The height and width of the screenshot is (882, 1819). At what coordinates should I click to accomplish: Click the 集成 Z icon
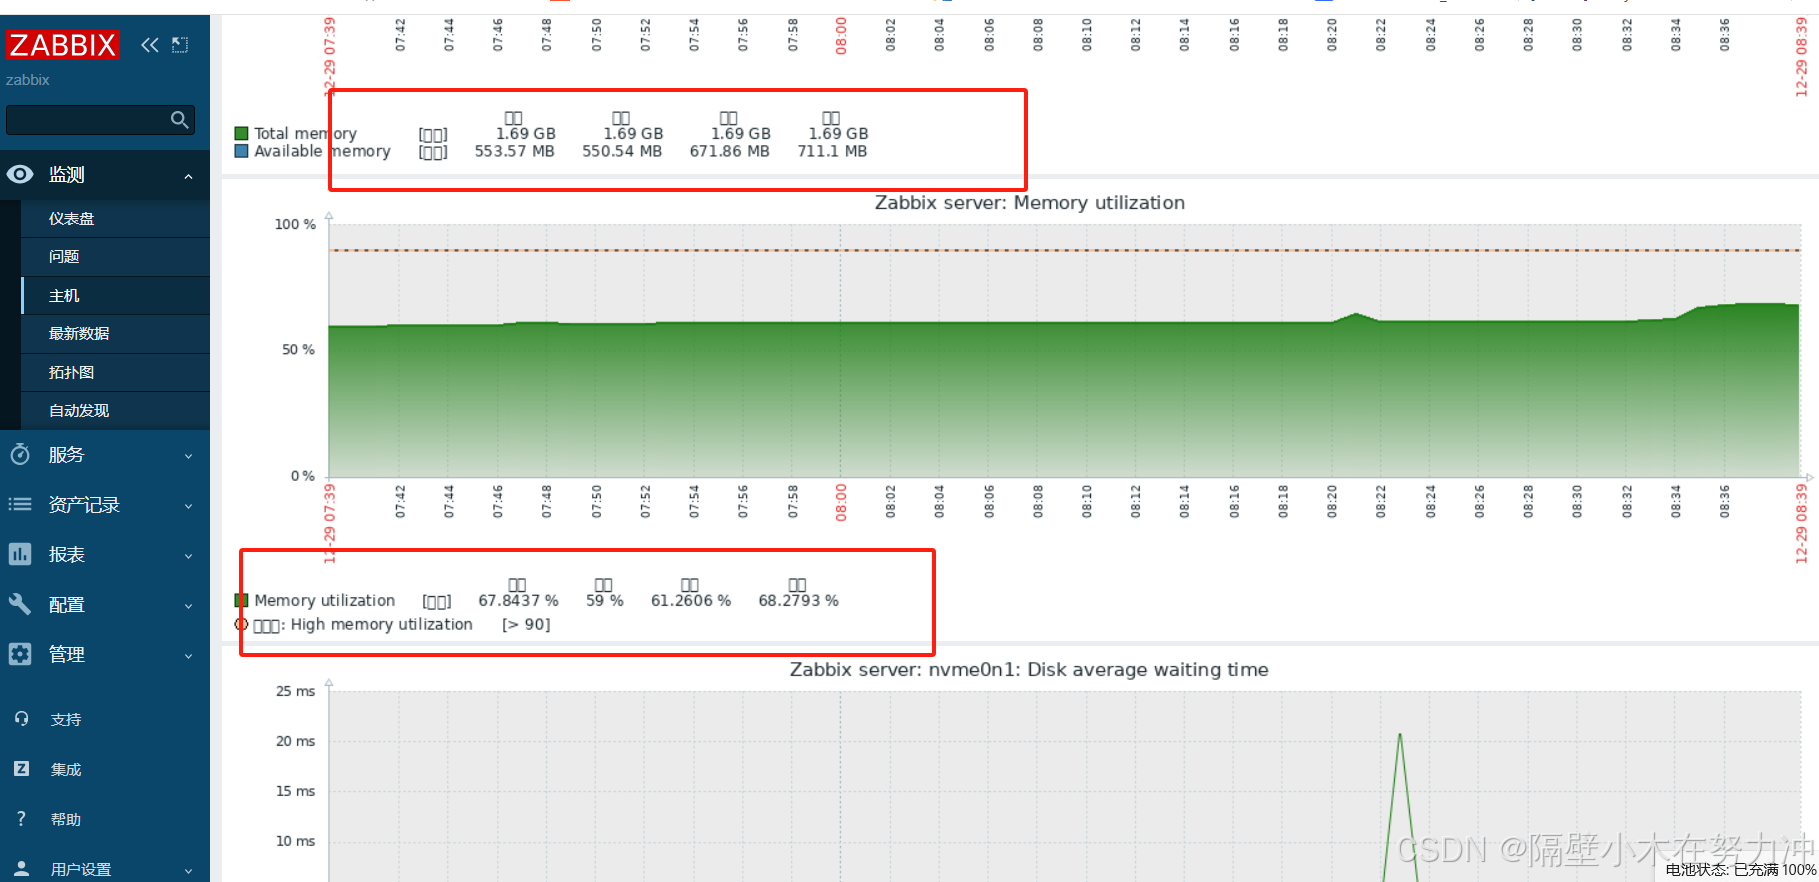21,769
